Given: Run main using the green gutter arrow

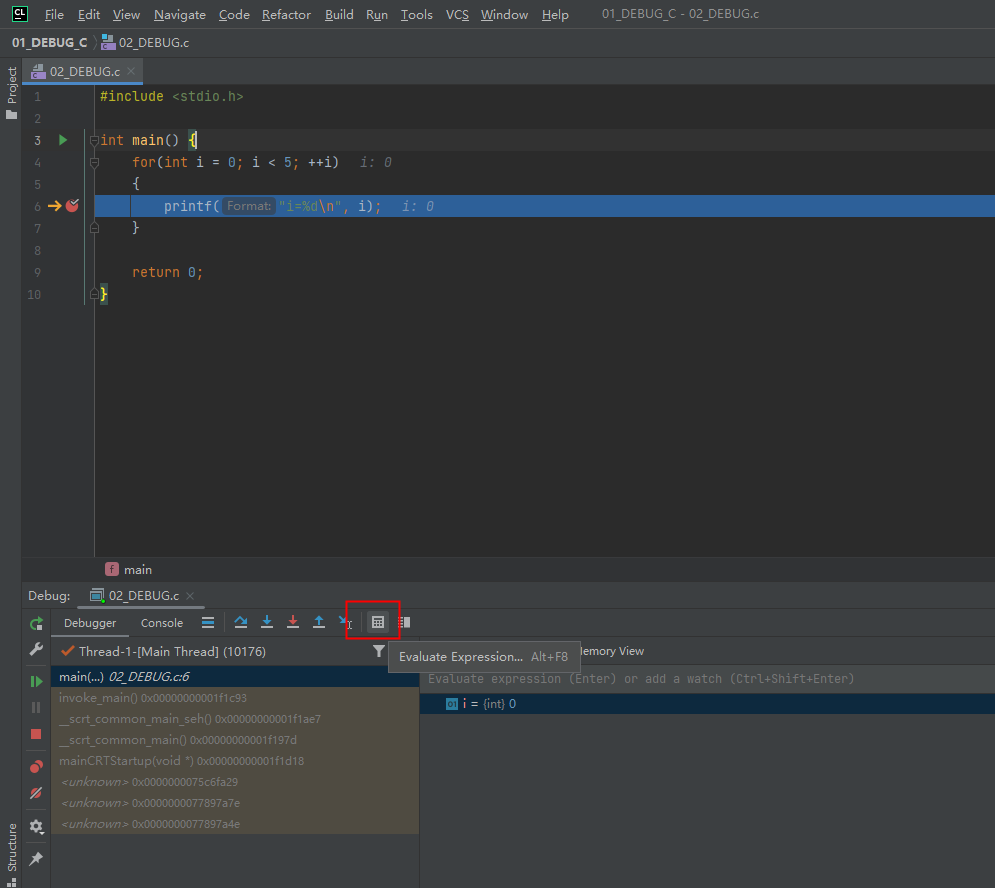Looking at the screenshot, I should 63,140.
